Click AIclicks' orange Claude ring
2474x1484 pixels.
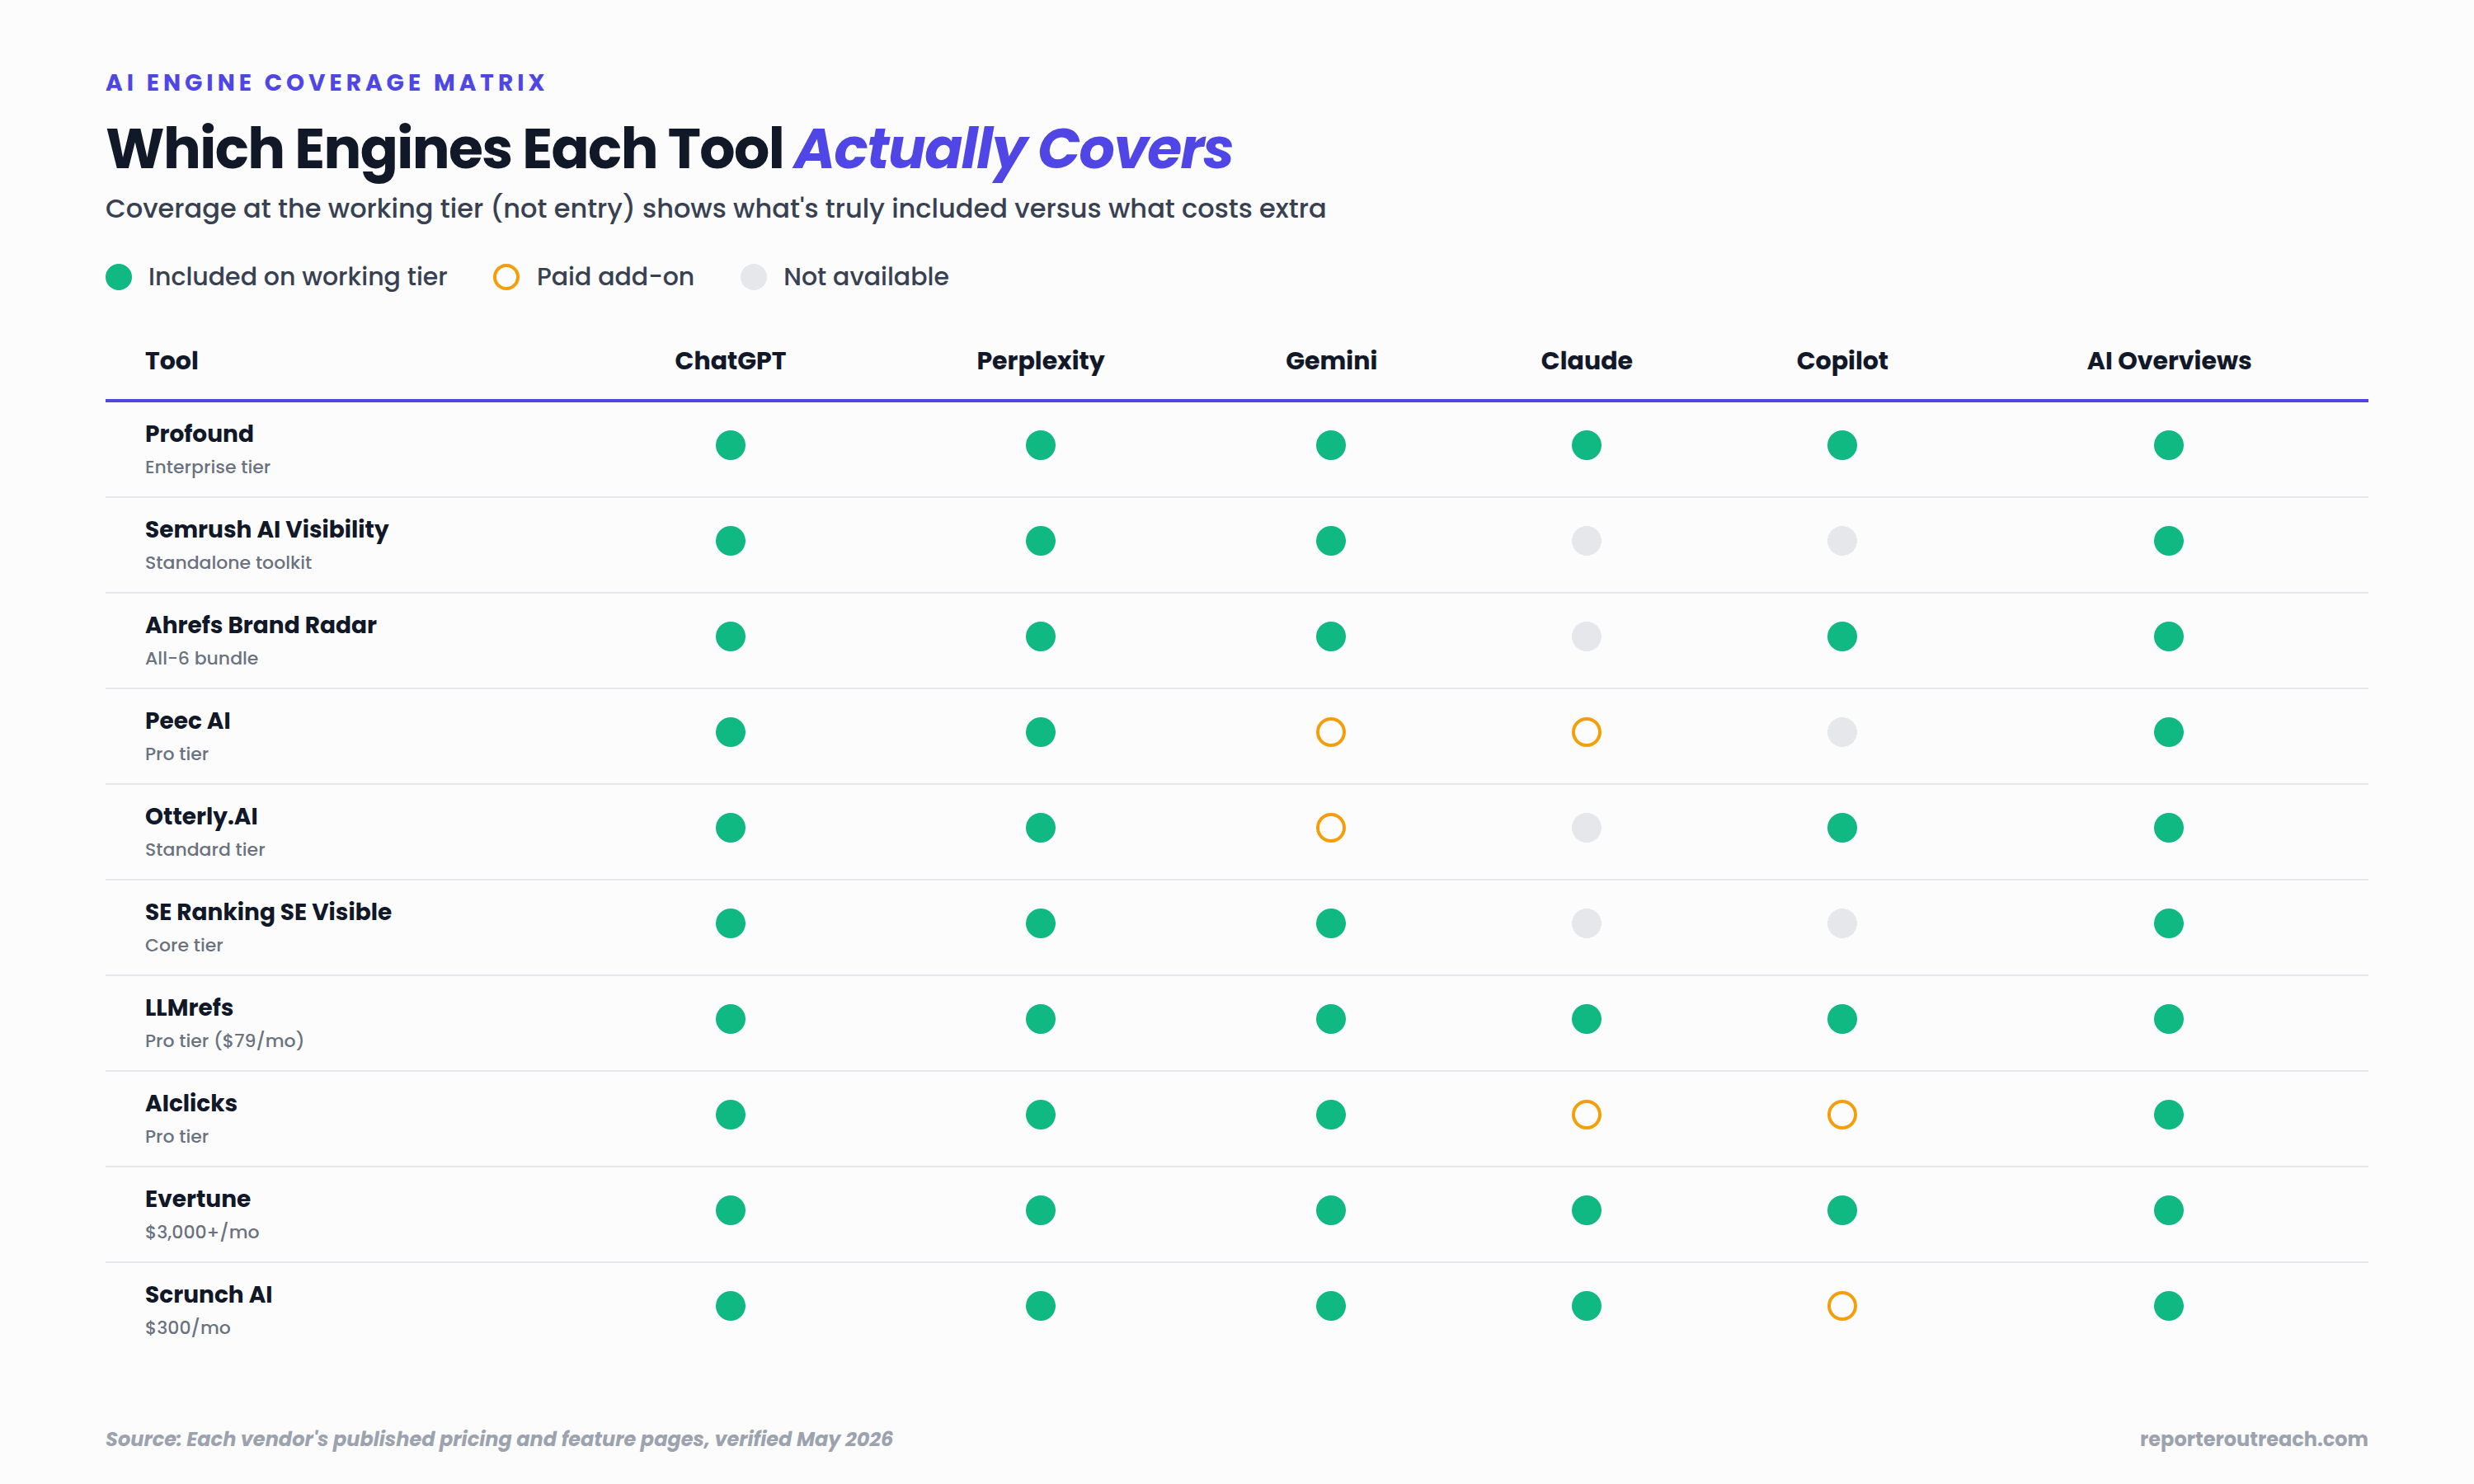click(1586, 1115)
